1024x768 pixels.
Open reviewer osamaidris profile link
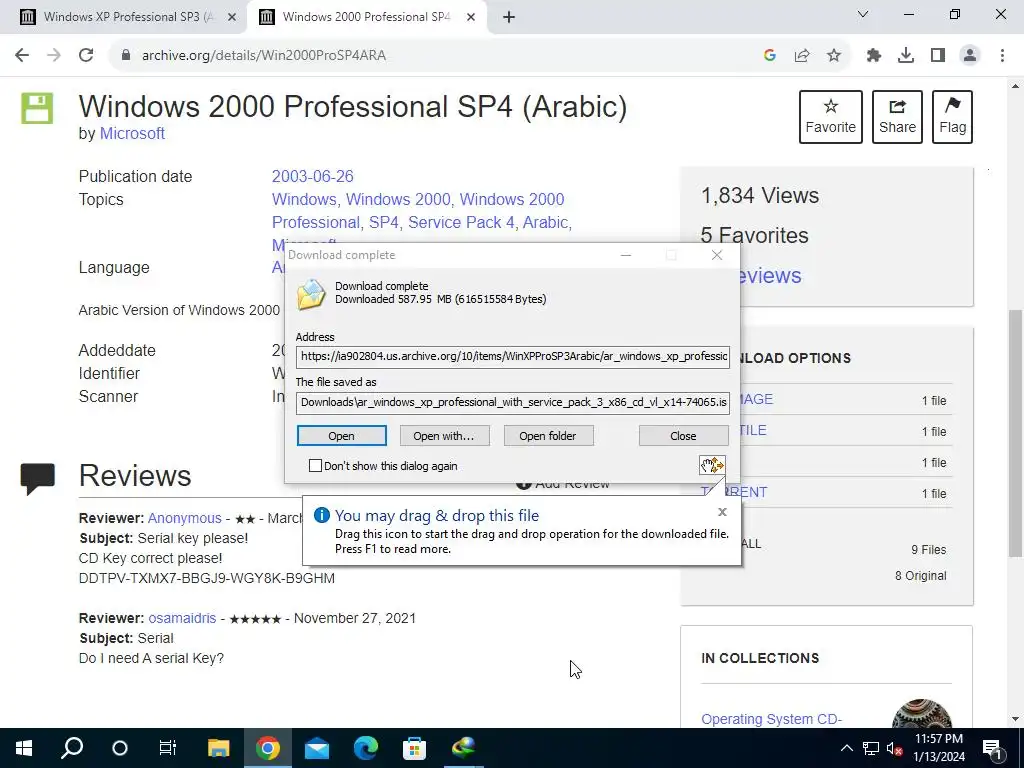[x=182, y=618]
